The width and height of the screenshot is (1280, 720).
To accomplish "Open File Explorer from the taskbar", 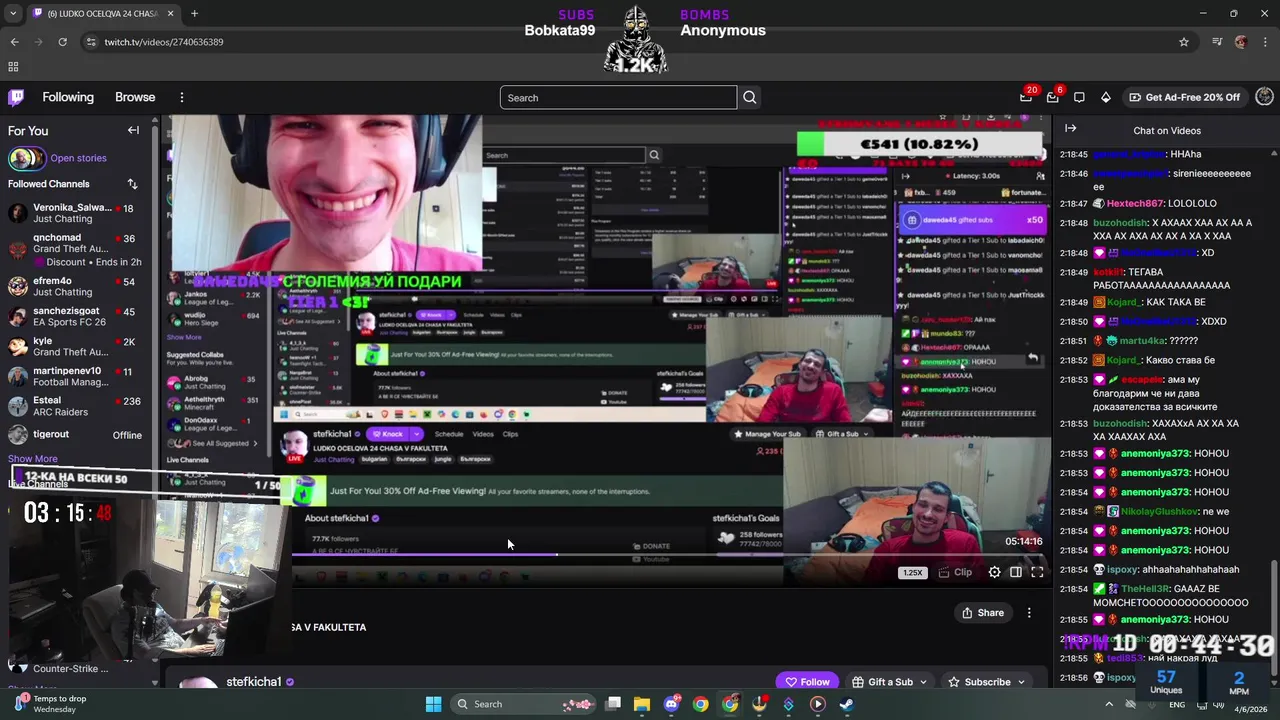I will [642, 704].
